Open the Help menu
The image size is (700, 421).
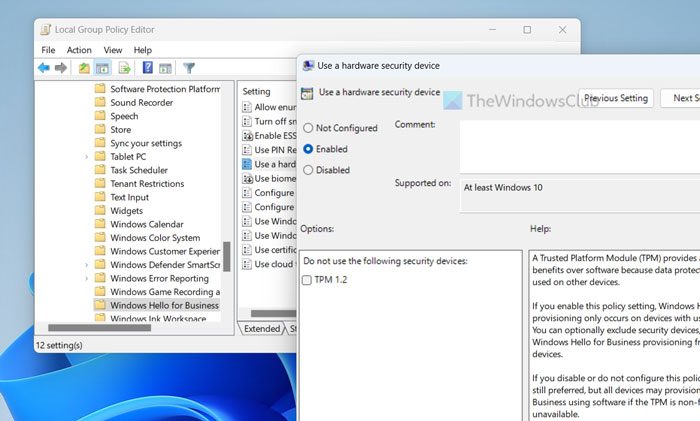click(143, 50)
